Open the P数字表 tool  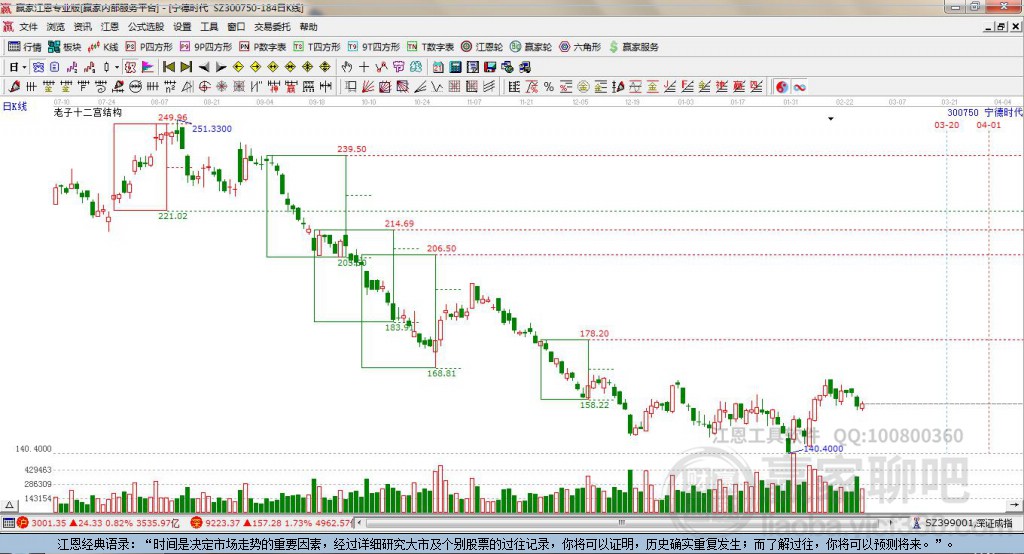pos(263,47)
